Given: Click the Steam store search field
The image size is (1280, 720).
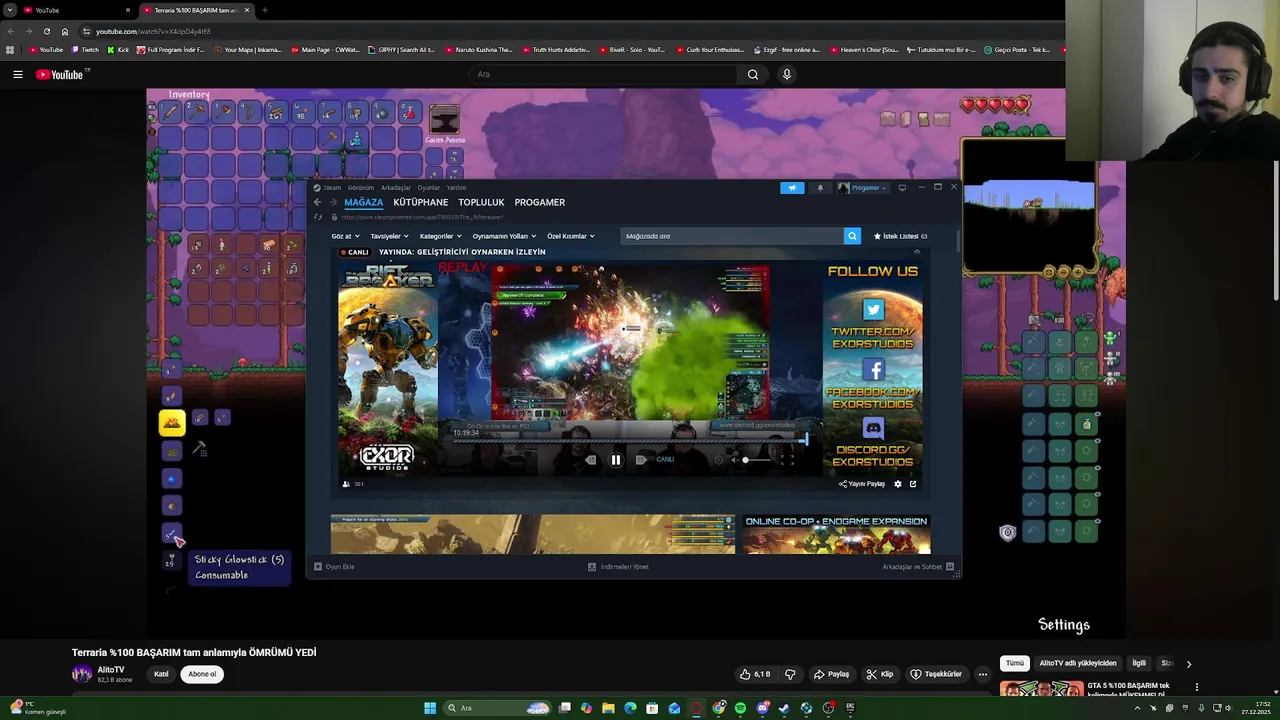Looking at the screenshot, I should coord(732,236).
